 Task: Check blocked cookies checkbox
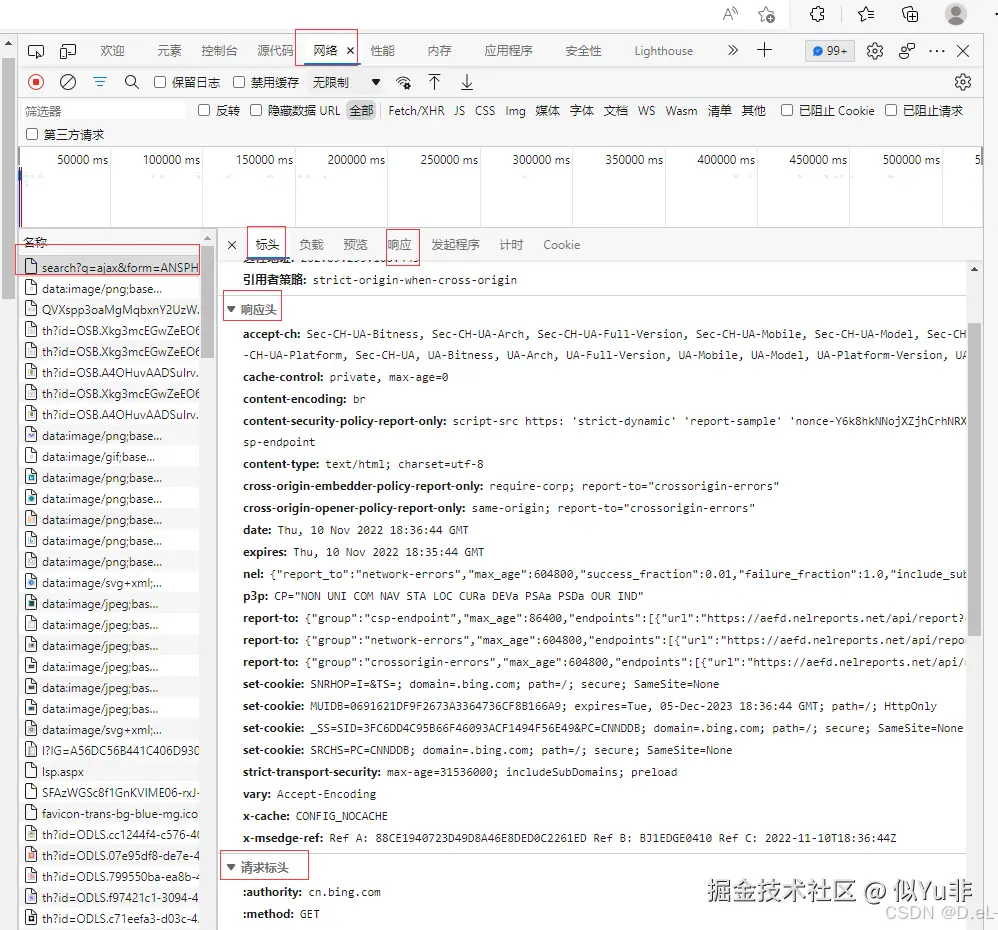[787, 110]
